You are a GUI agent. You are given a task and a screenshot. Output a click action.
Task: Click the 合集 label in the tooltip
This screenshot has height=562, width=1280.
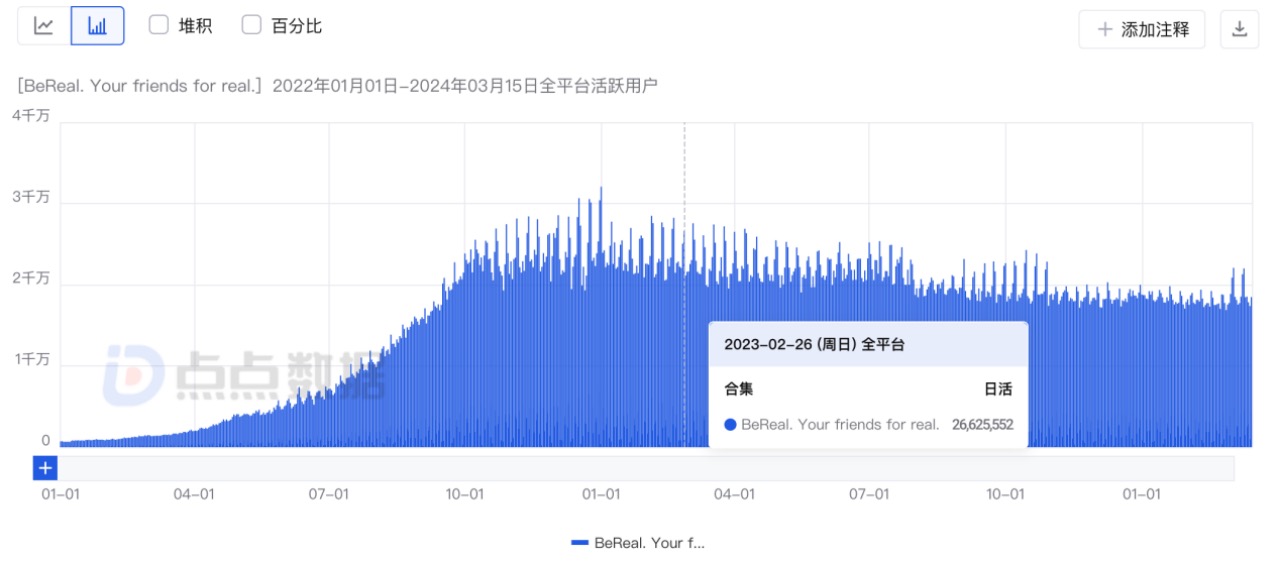click(739, 389)
